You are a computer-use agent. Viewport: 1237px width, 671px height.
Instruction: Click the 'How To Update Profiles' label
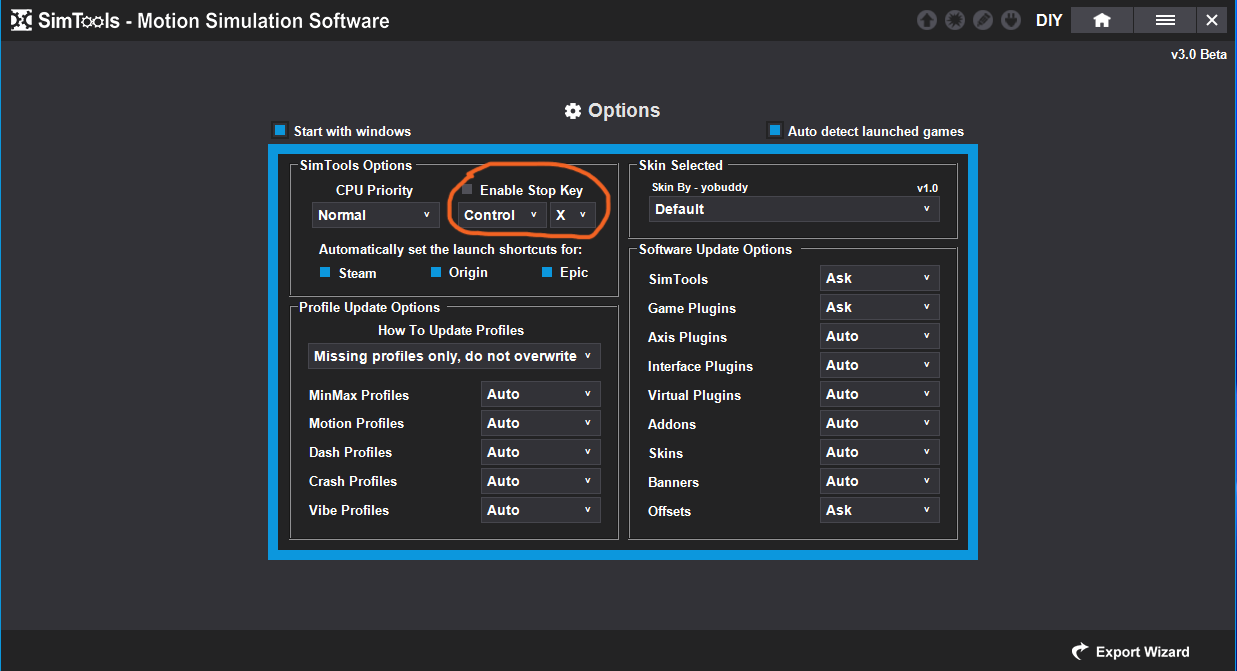click(451, 330)
